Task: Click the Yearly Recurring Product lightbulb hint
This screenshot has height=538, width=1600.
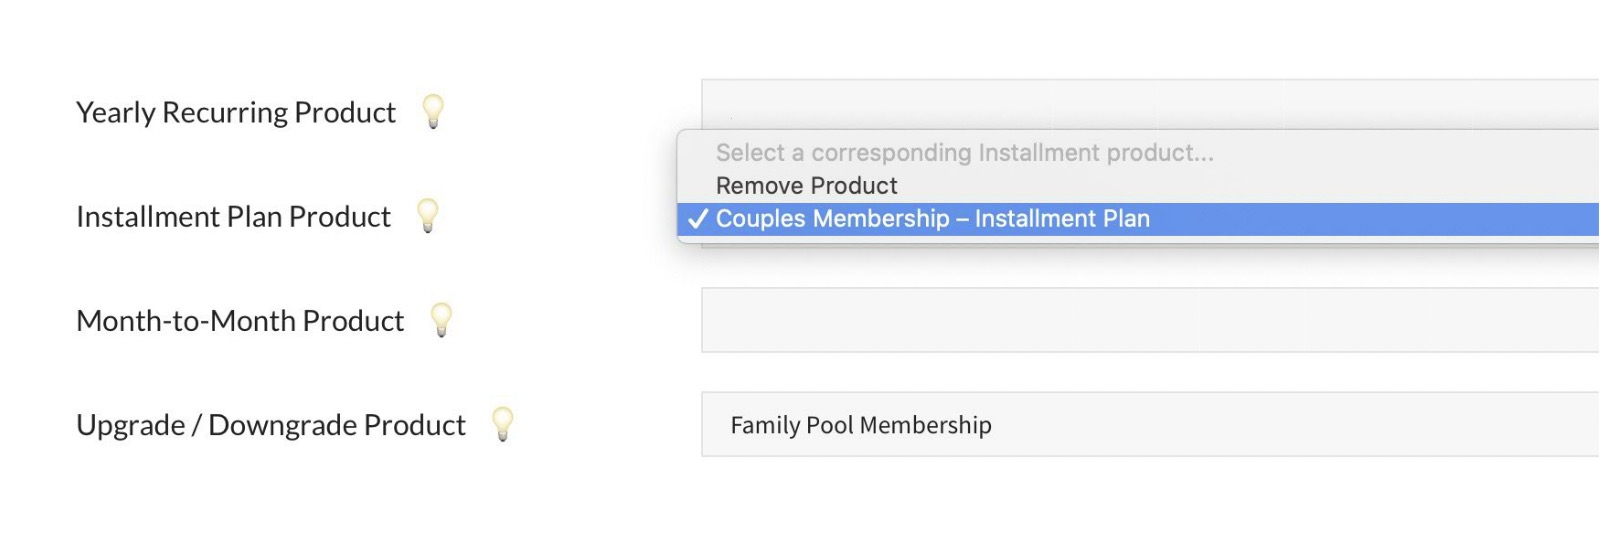Action: pos(433,111)
